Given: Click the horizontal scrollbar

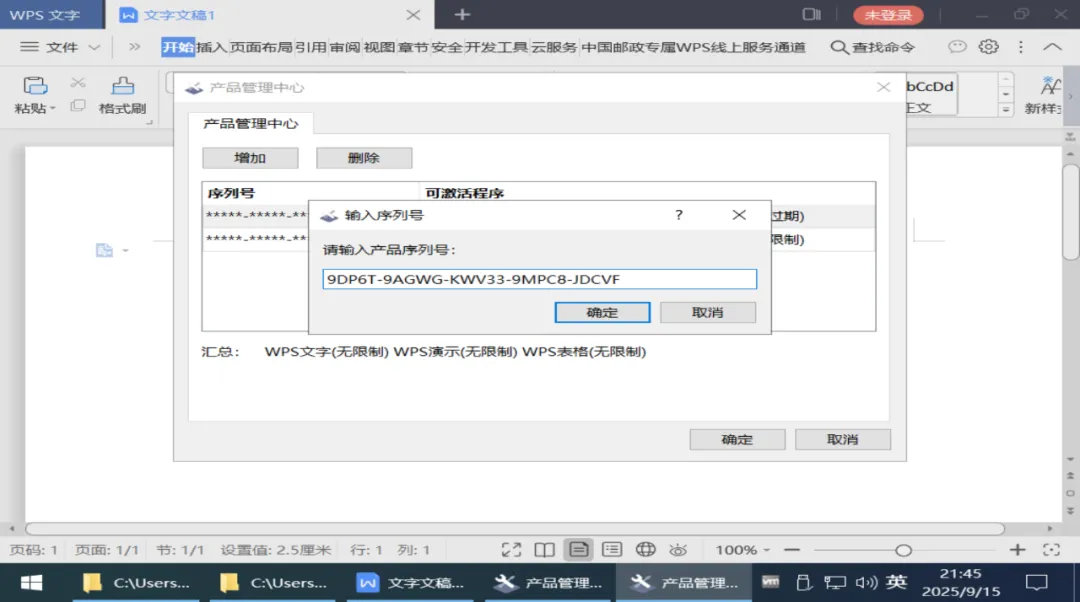Looking at the screenshot, I should tap(515, 529).
